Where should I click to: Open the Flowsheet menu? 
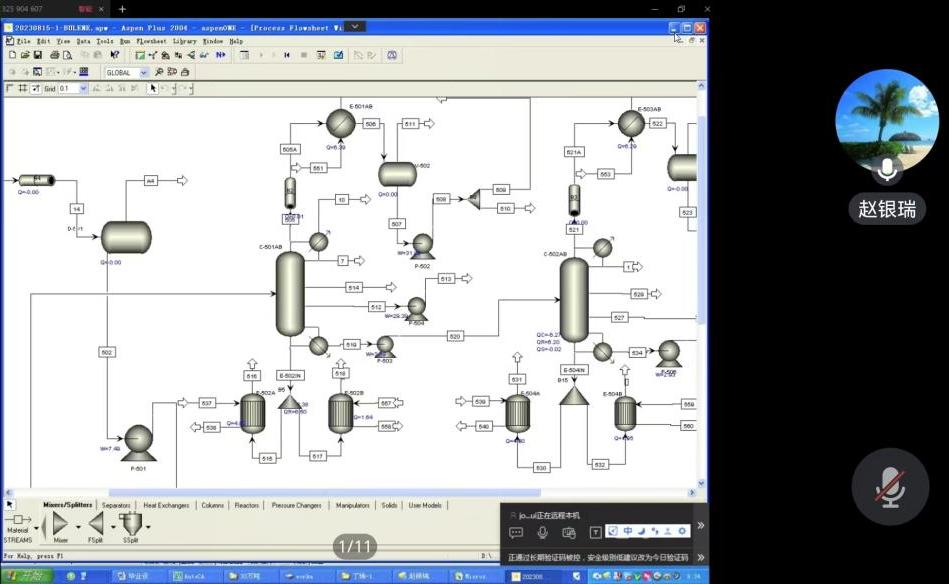pos(151,41)
